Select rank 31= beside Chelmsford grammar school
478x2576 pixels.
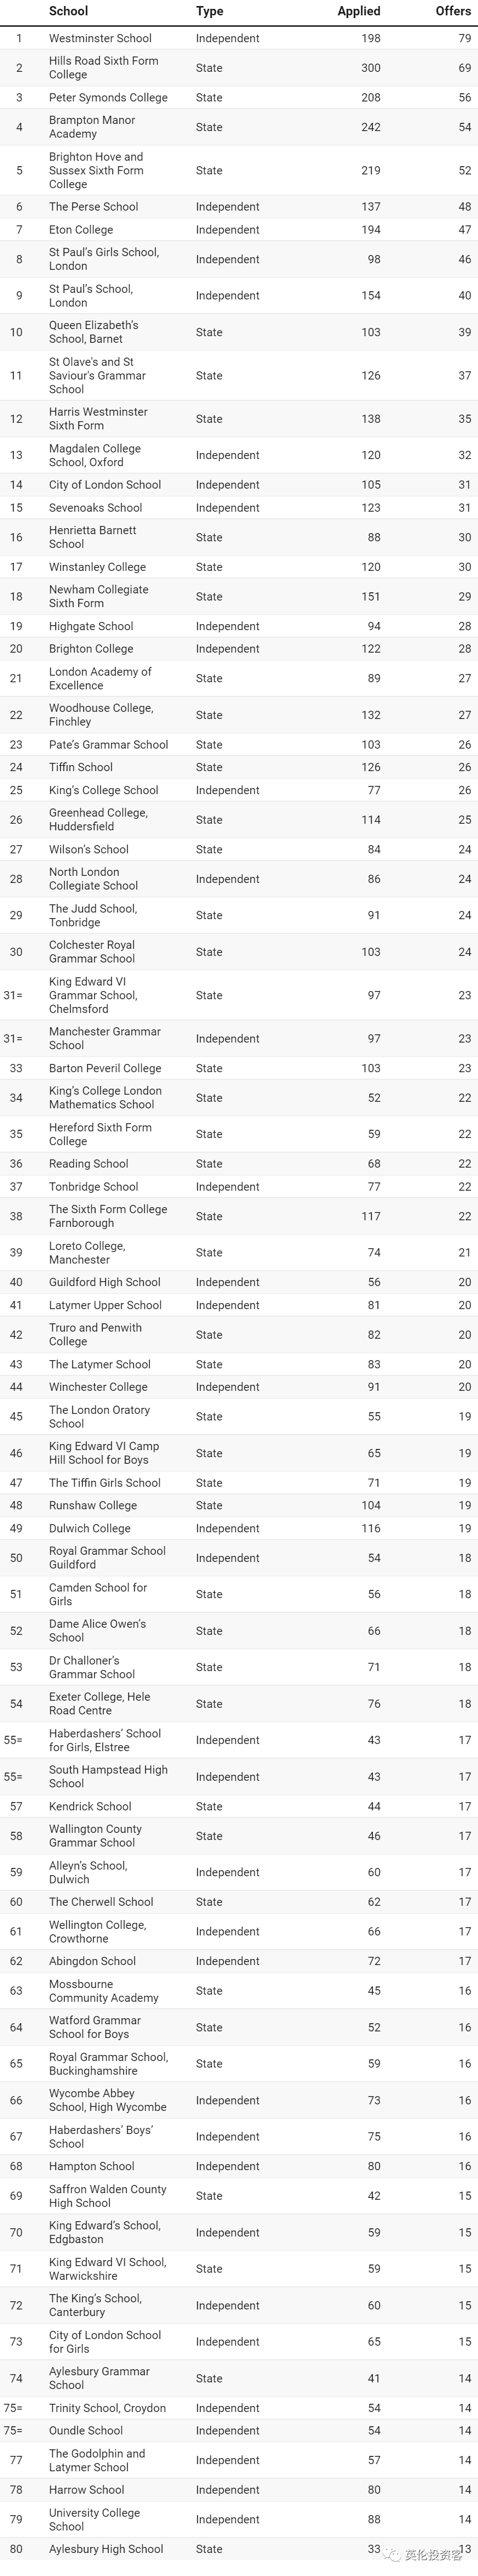click(13, 995)
